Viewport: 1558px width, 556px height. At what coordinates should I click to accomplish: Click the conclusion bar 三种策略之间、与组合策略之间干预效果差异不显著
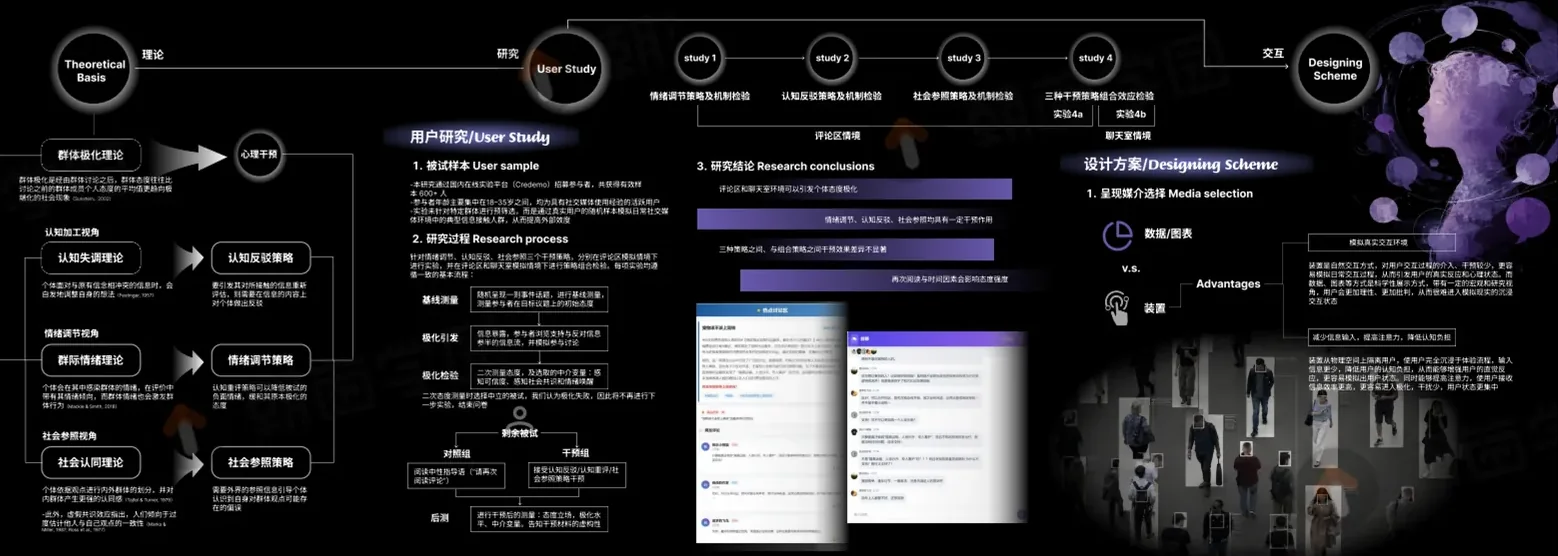click(845, 249)
